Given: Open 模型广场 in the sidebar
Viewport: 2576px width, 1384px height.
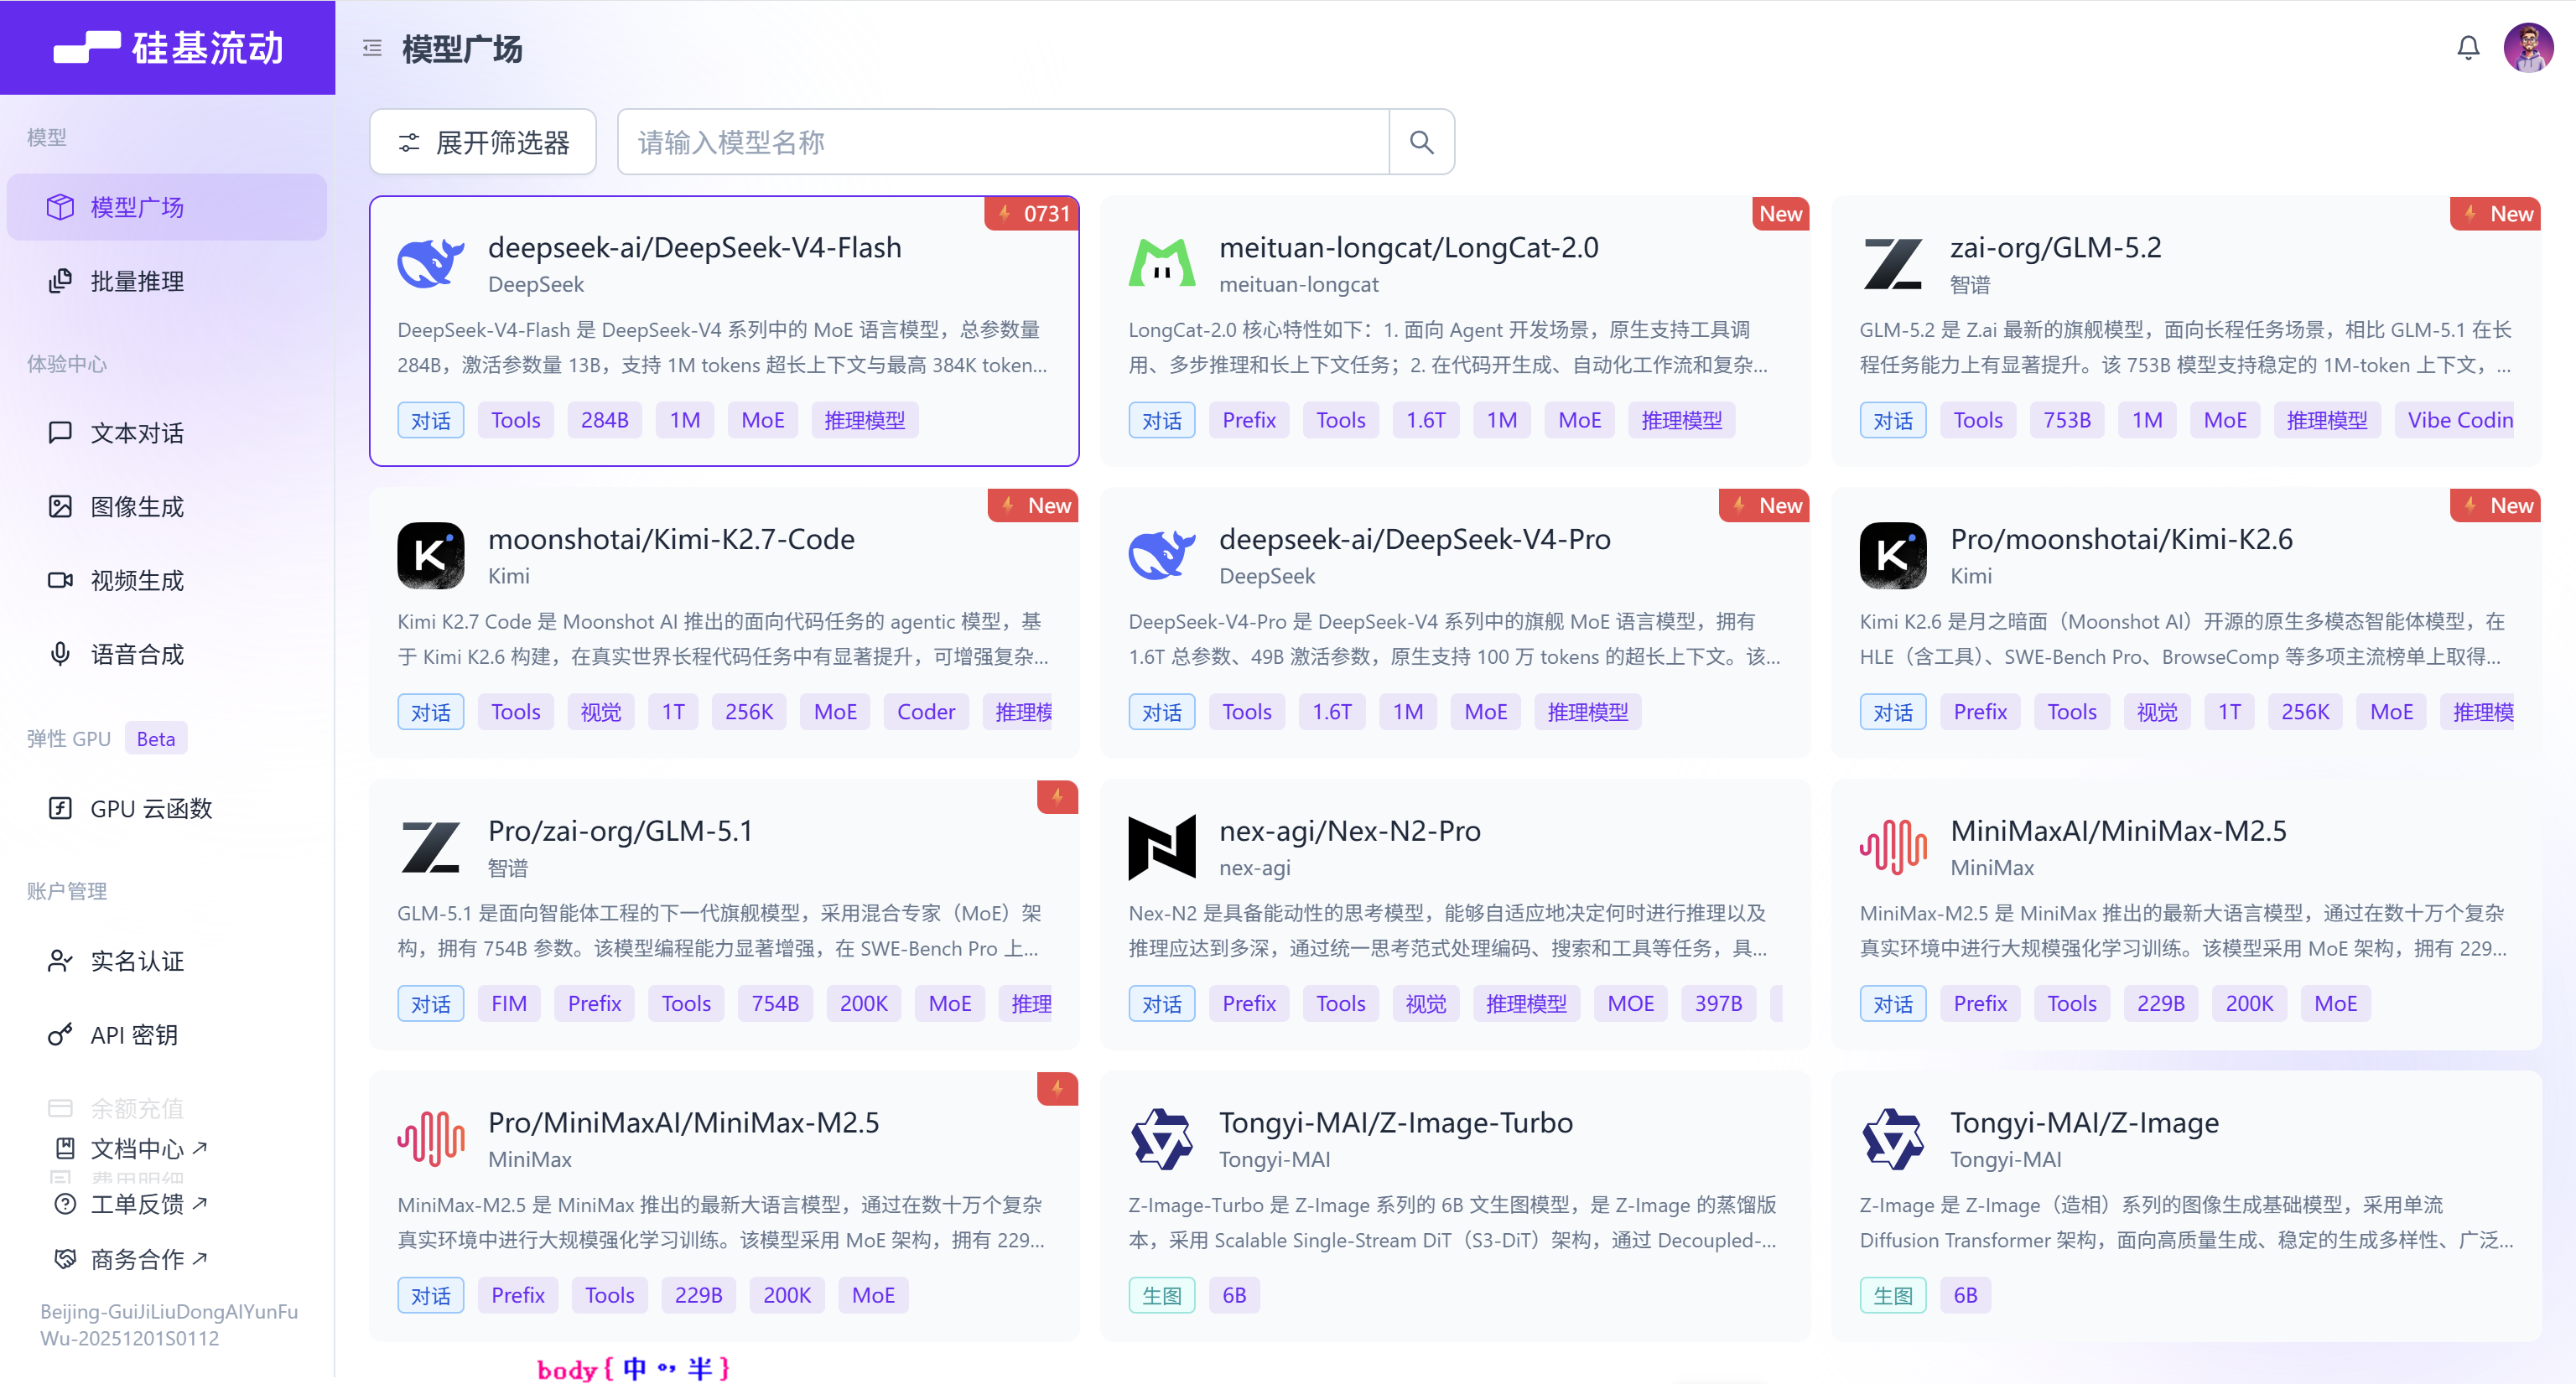Looking at the screenshot, I should point(167,207).
